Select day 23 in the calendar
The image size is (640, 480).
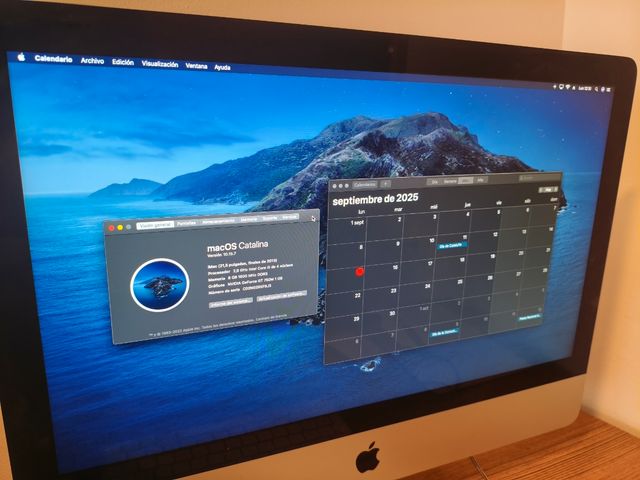pyautogui.click(x=381, y=300)
